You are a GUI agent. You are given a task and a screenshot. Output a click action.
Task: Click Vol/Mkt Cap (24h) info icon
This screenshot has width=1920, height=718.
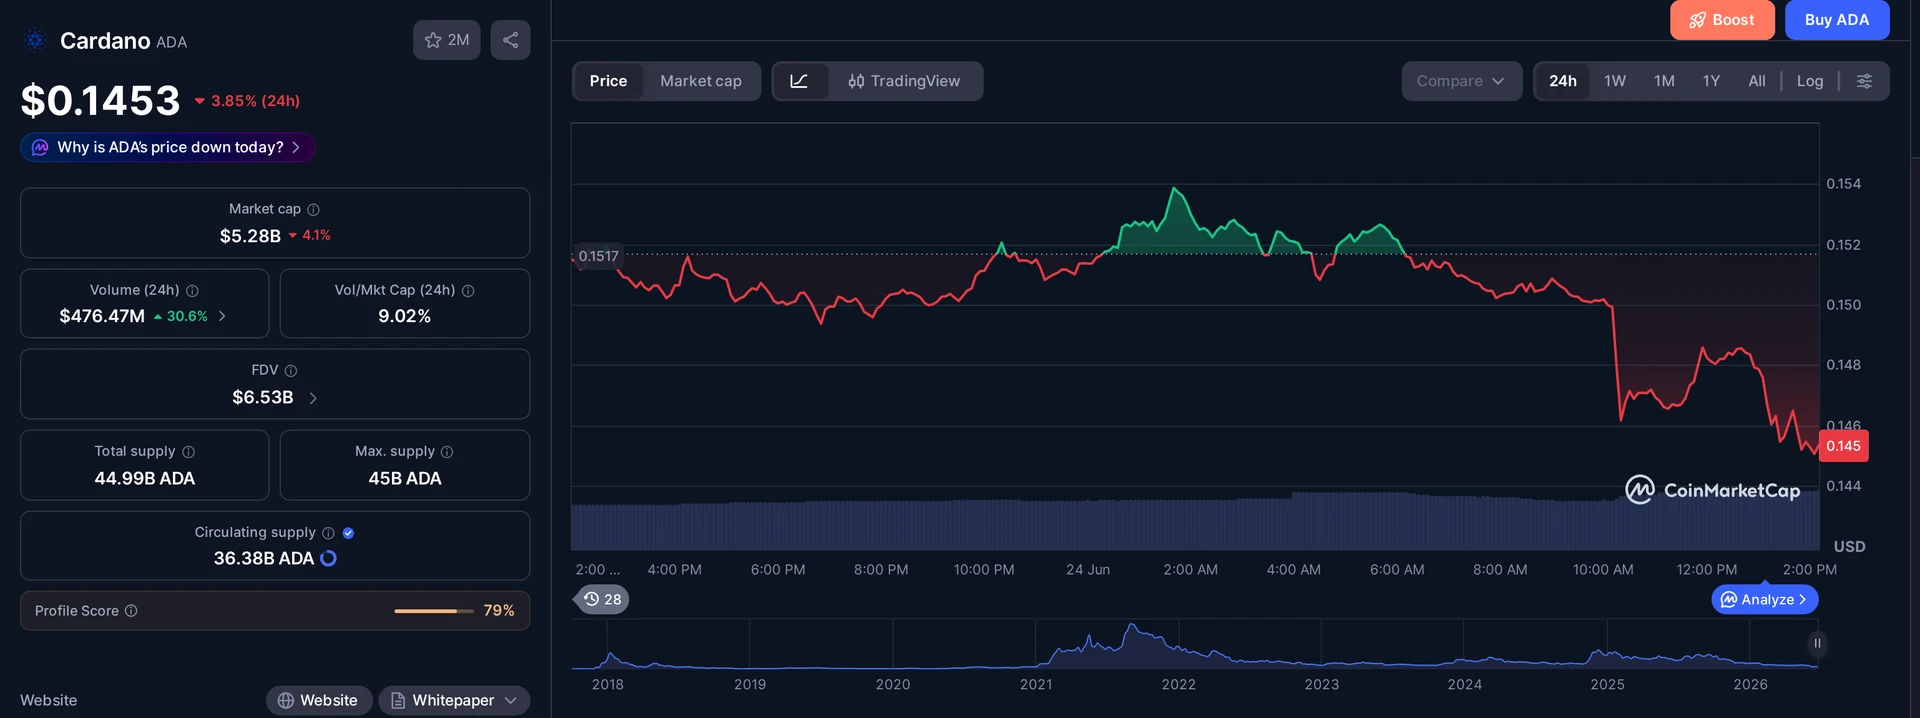pyautogui.click(x=468, y=290)
